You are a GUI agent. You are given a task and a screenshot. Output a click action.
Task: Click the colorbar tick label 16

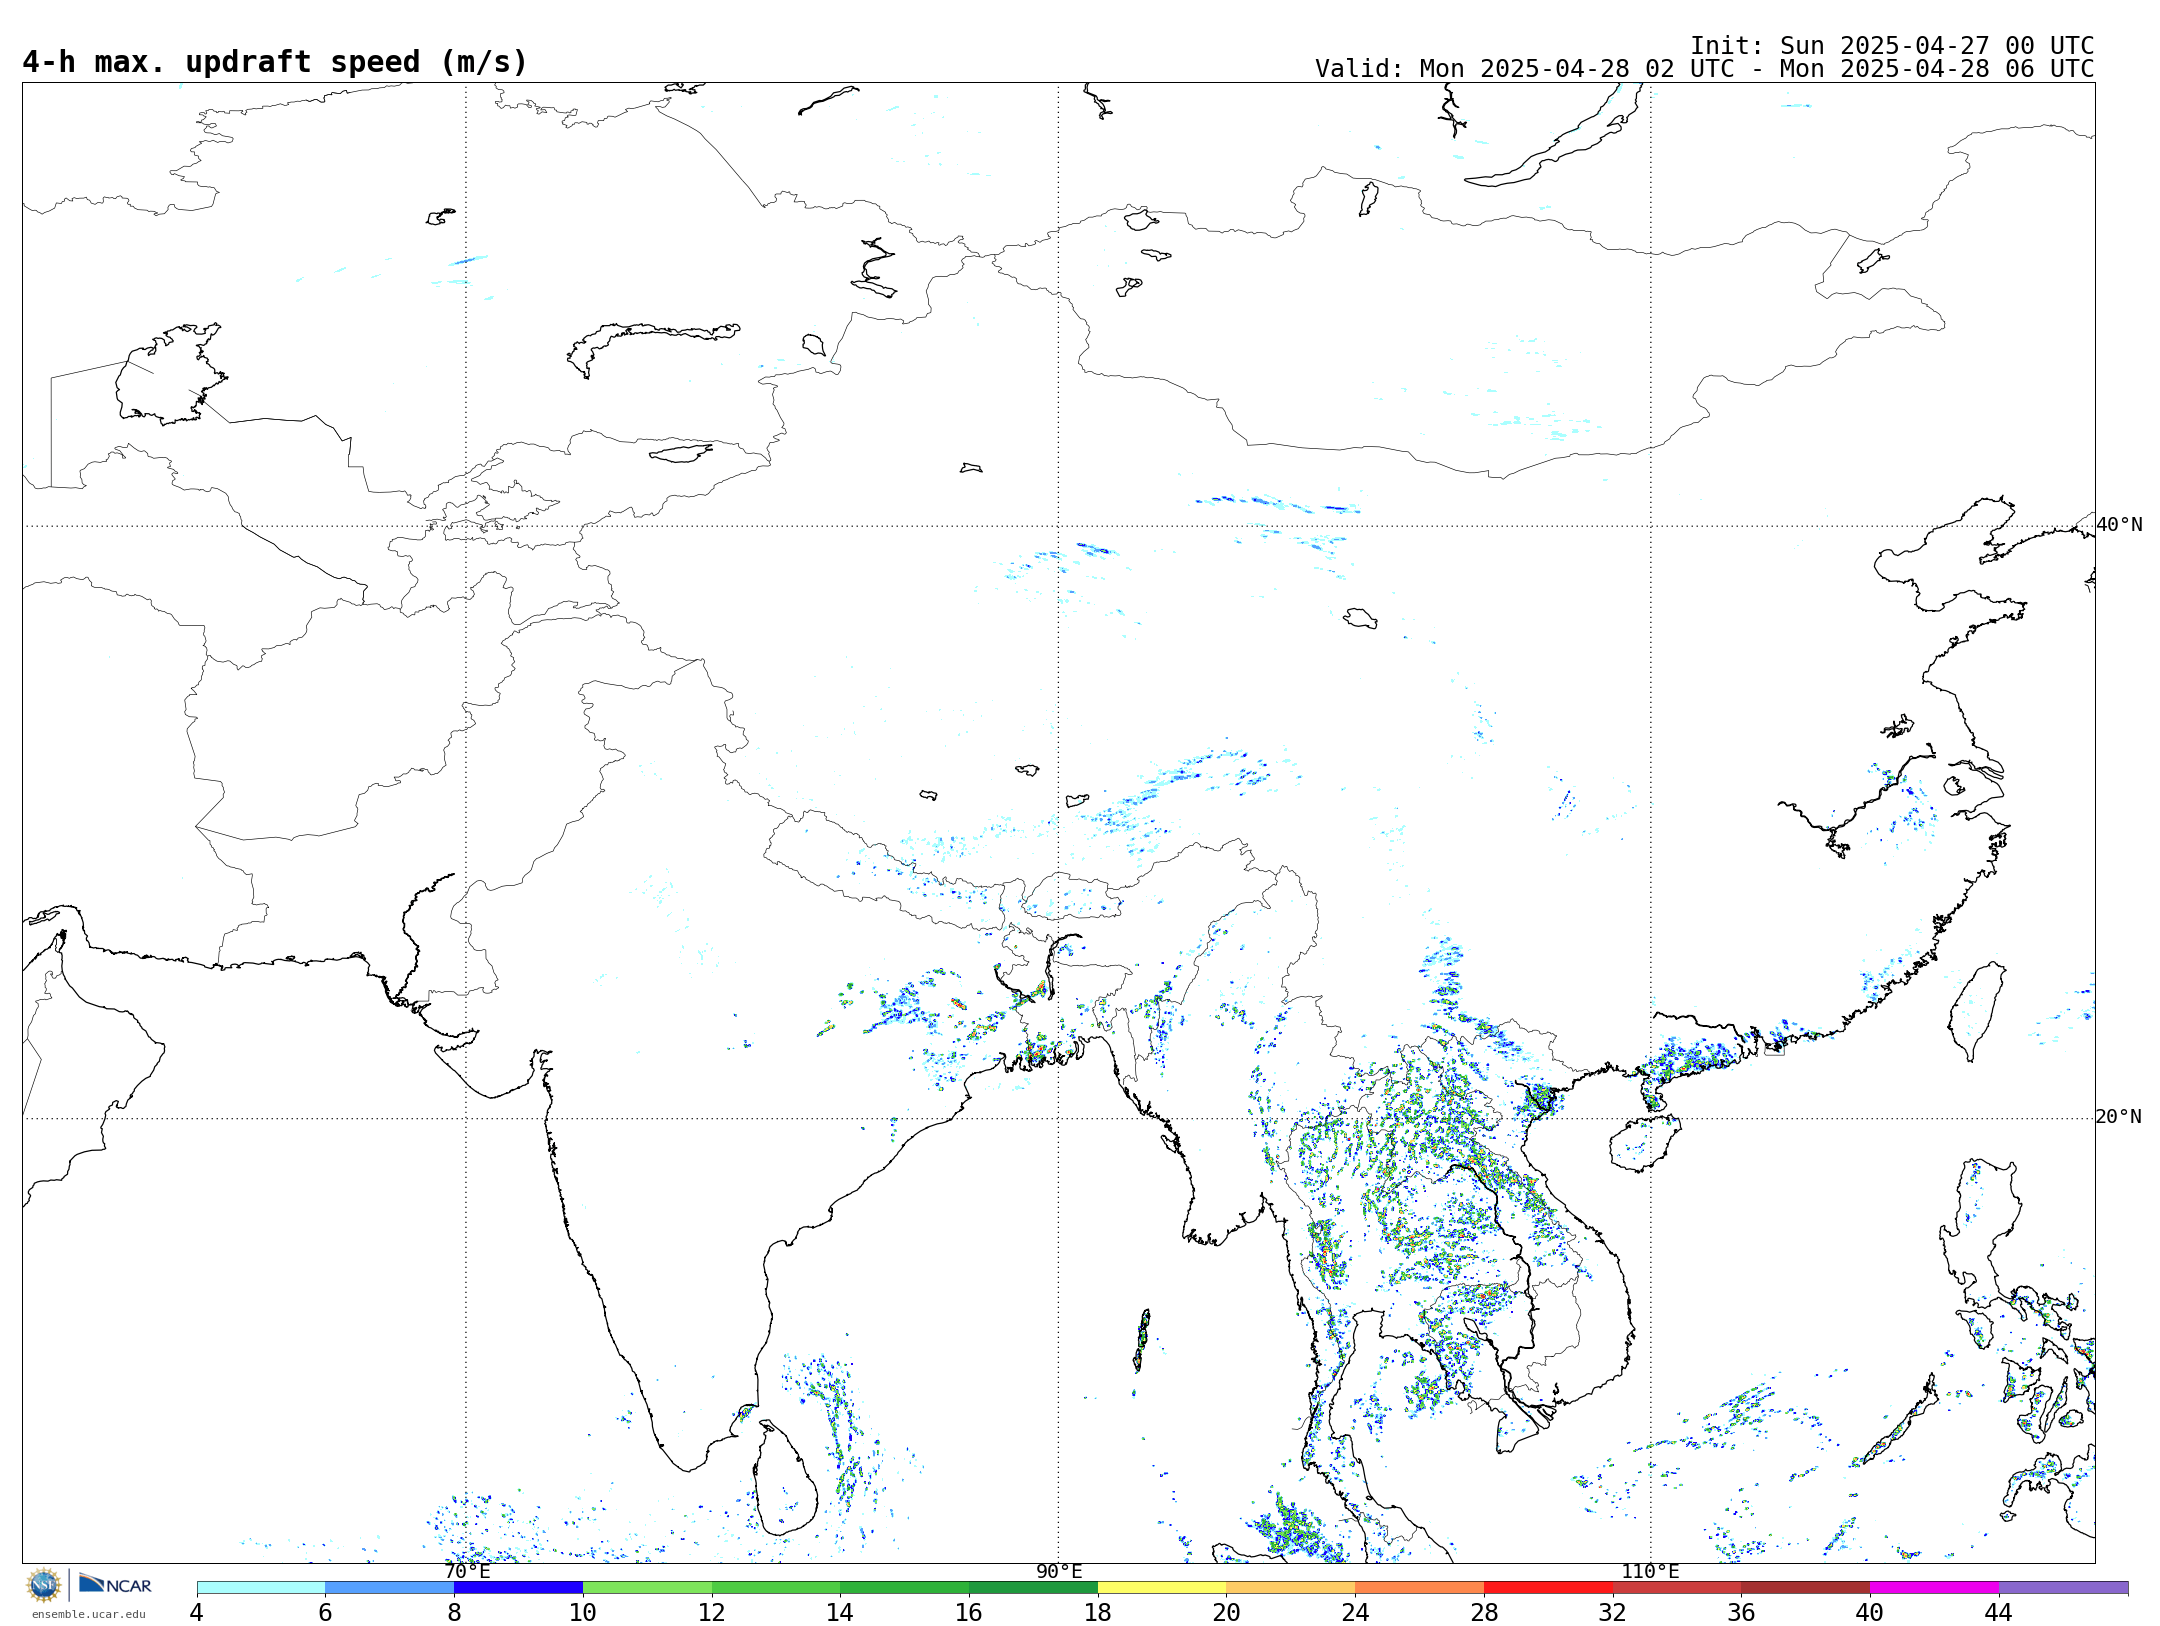pos(969,1612)
